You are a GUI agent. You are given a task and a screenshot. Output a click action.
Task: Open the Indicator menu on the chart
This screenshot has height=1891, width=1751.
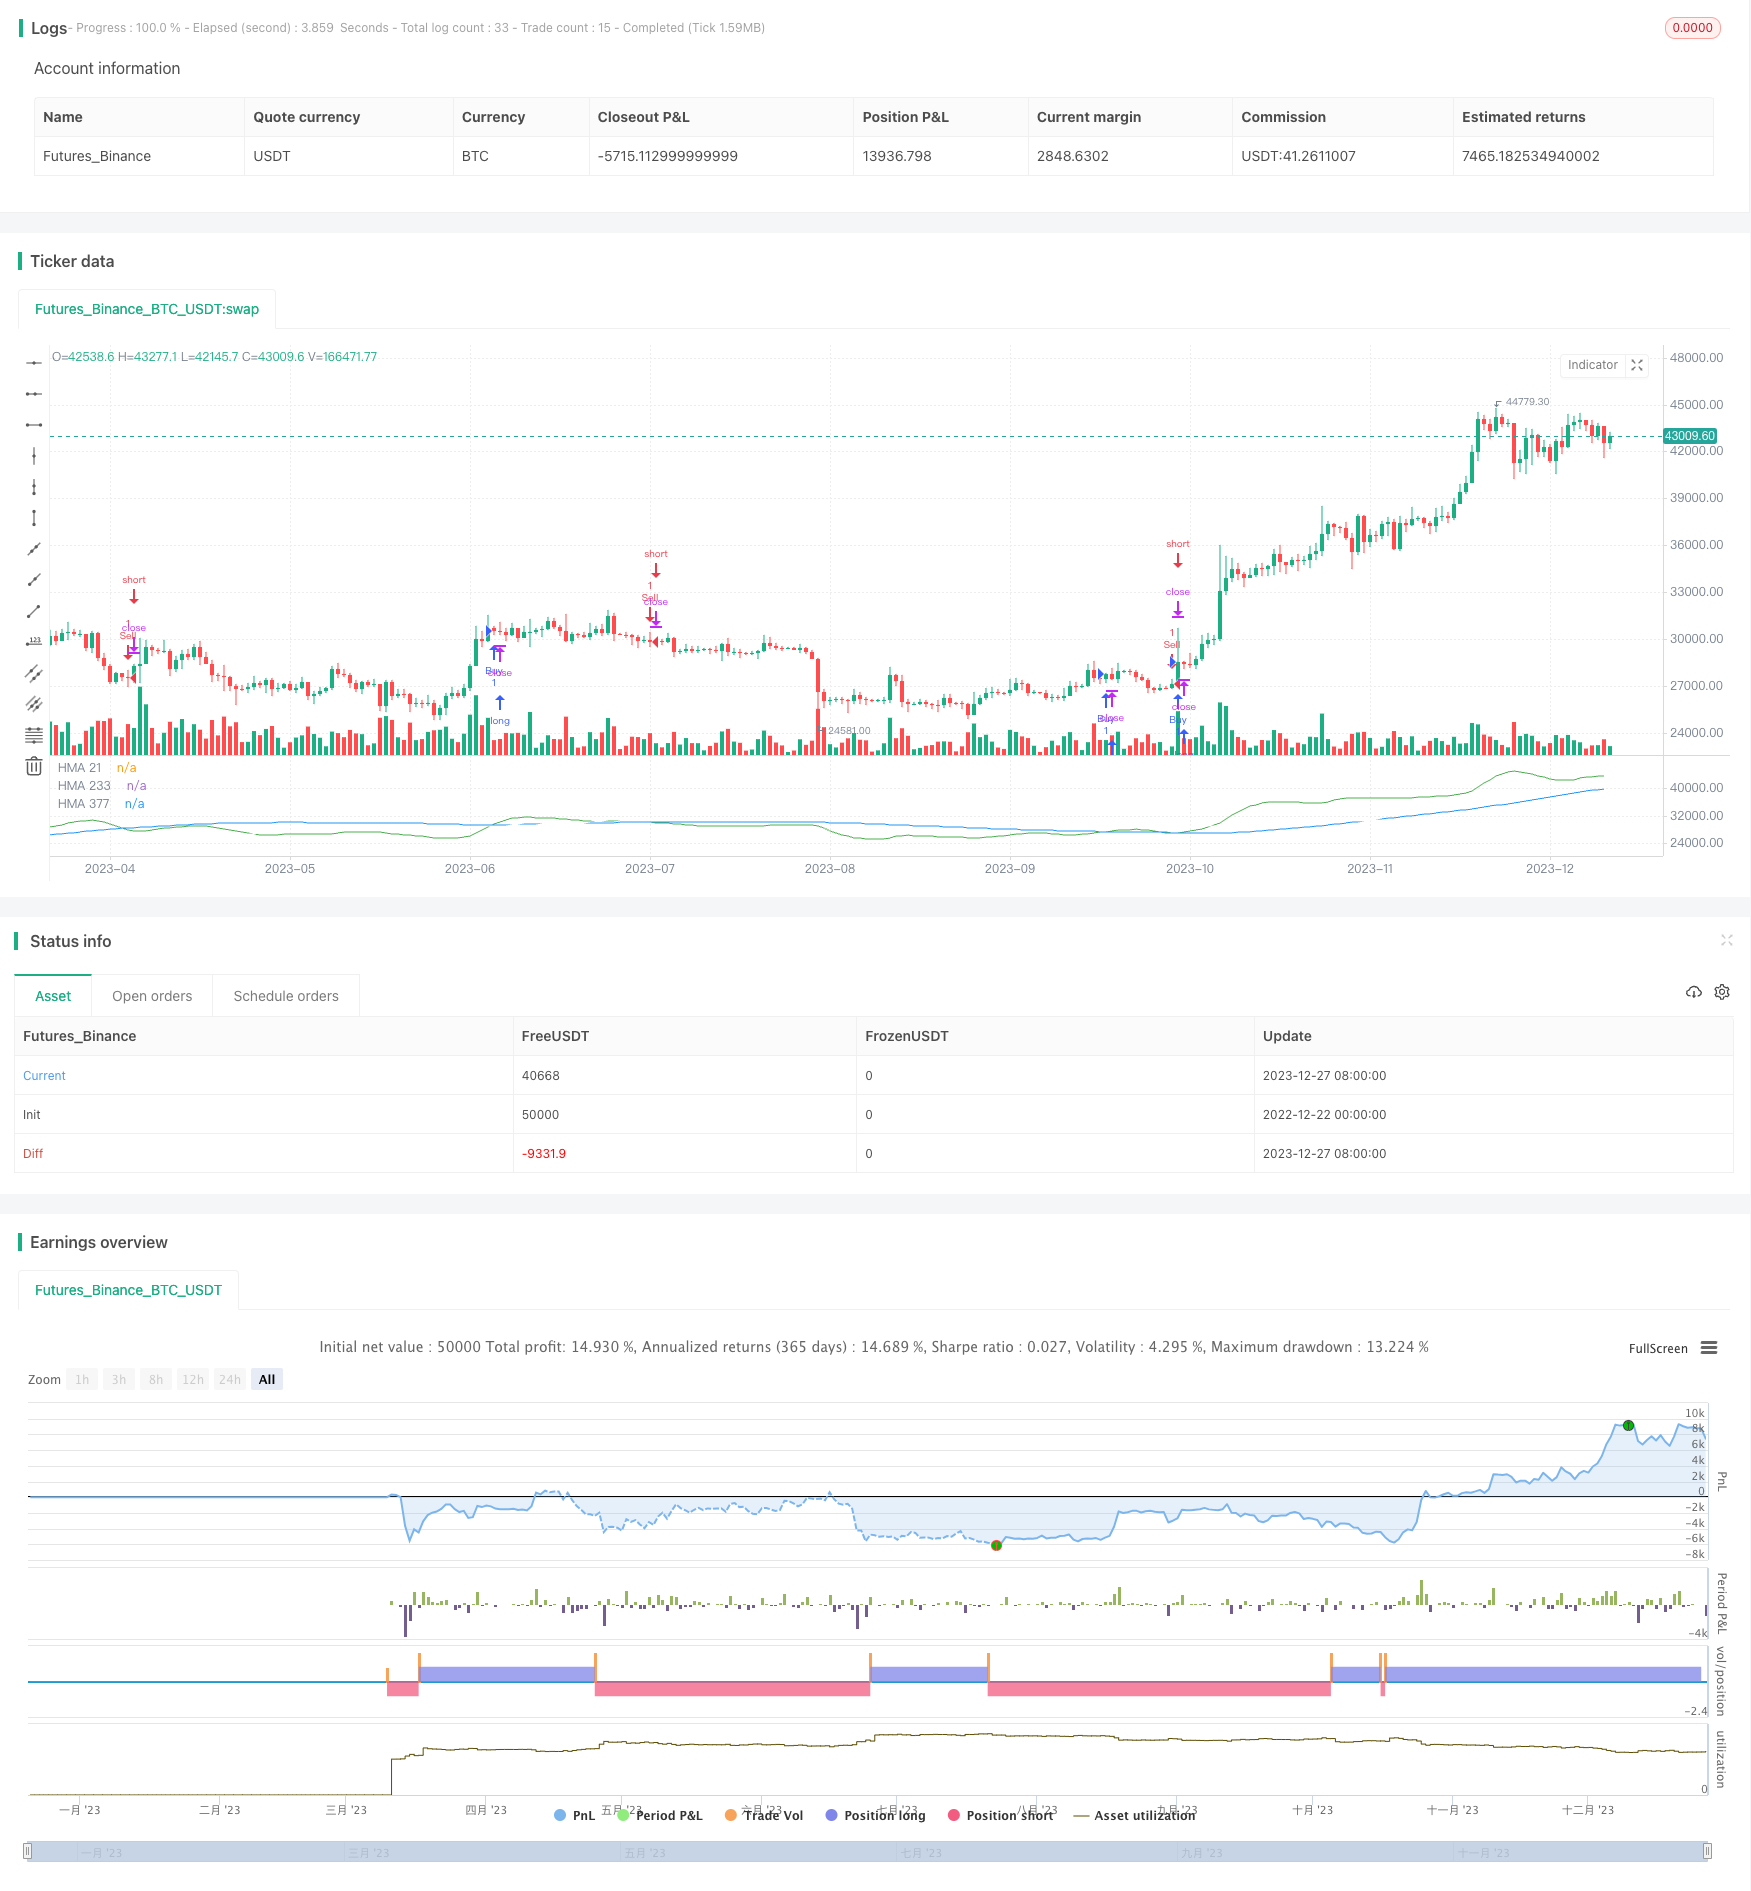1592,365
